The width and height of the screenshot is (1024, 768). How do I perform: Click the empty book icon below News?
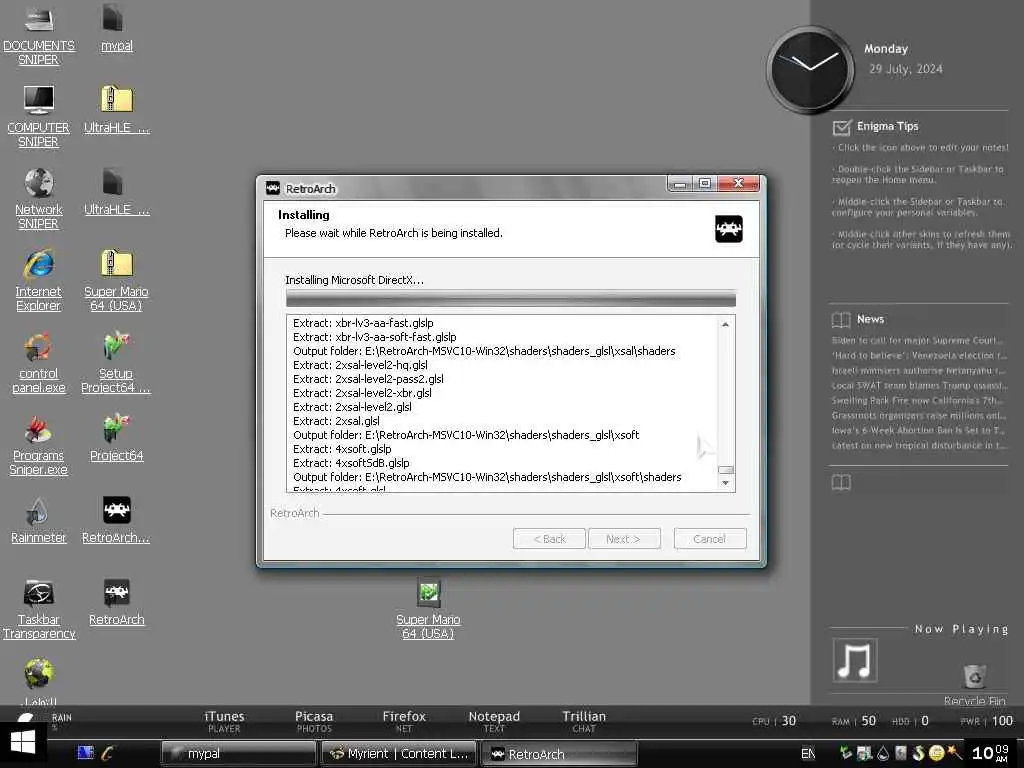pyautogui.click(x=841, y=483)
